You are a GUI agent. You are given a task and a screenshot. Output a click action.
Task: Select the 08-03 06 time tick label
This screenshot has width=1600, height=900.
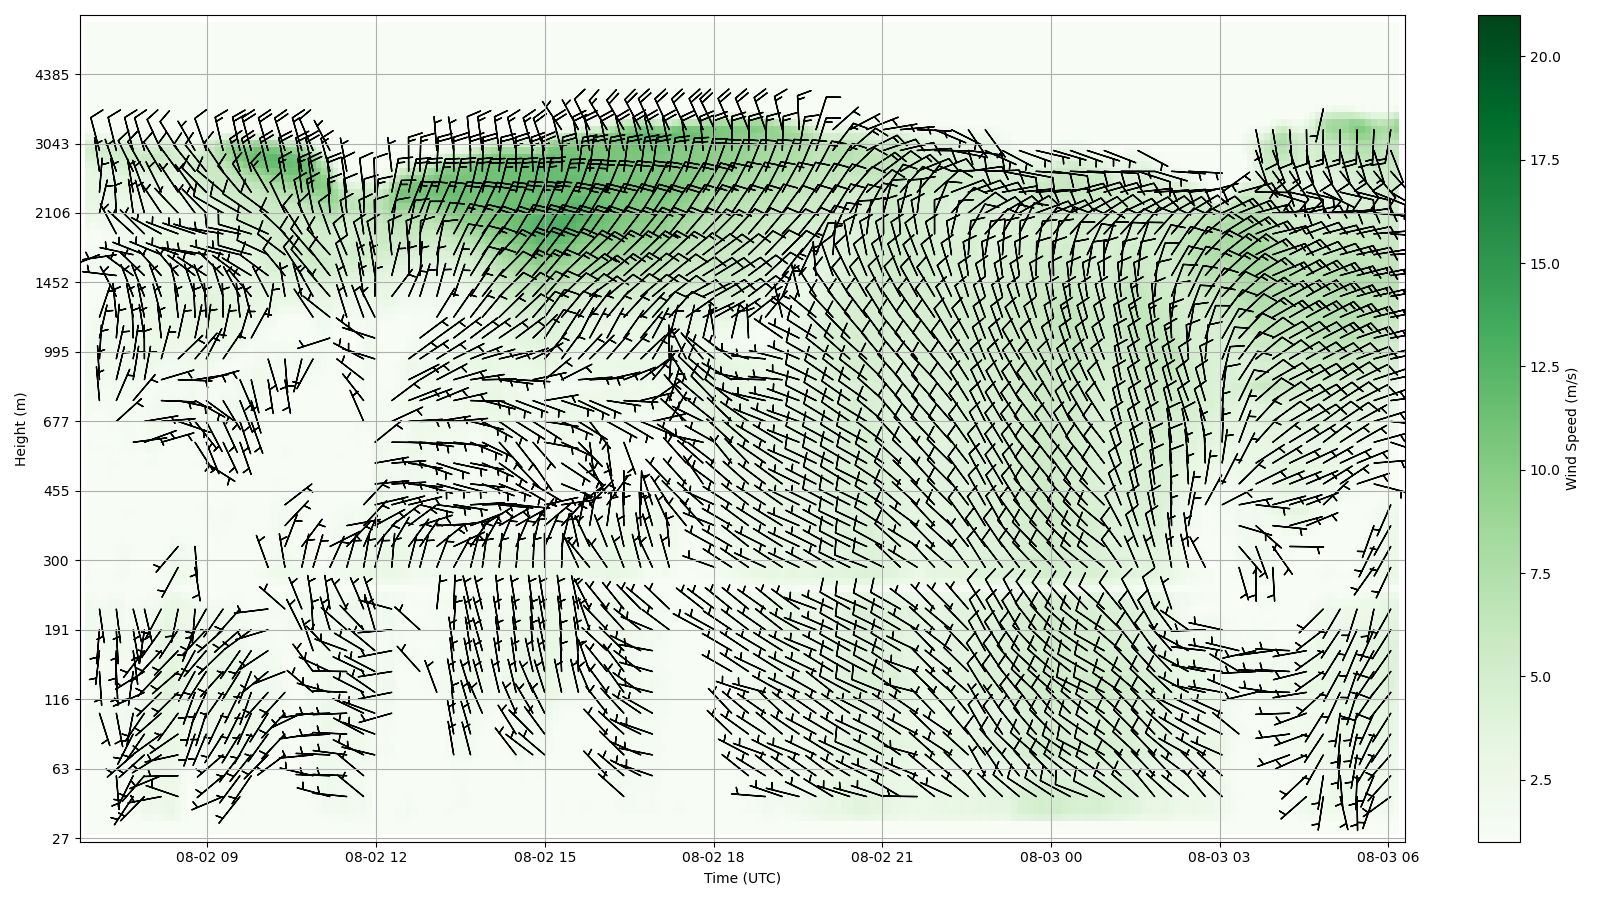tap(1388, 857)
